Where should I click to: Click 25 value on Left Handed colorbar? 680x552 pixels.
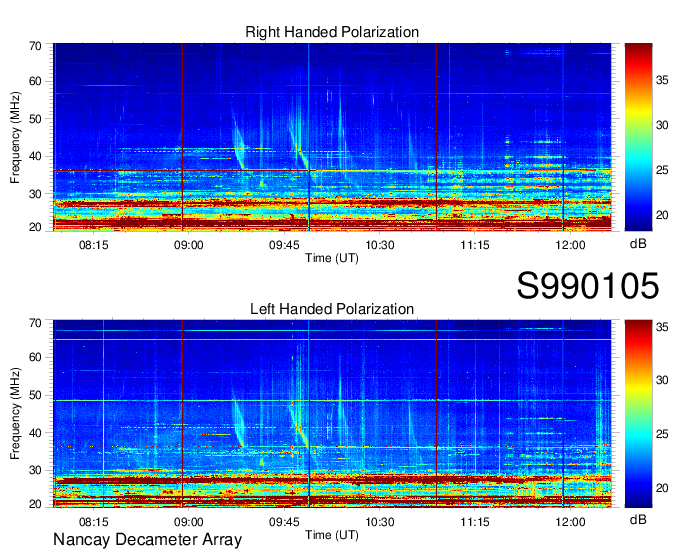tap(662, 434)
